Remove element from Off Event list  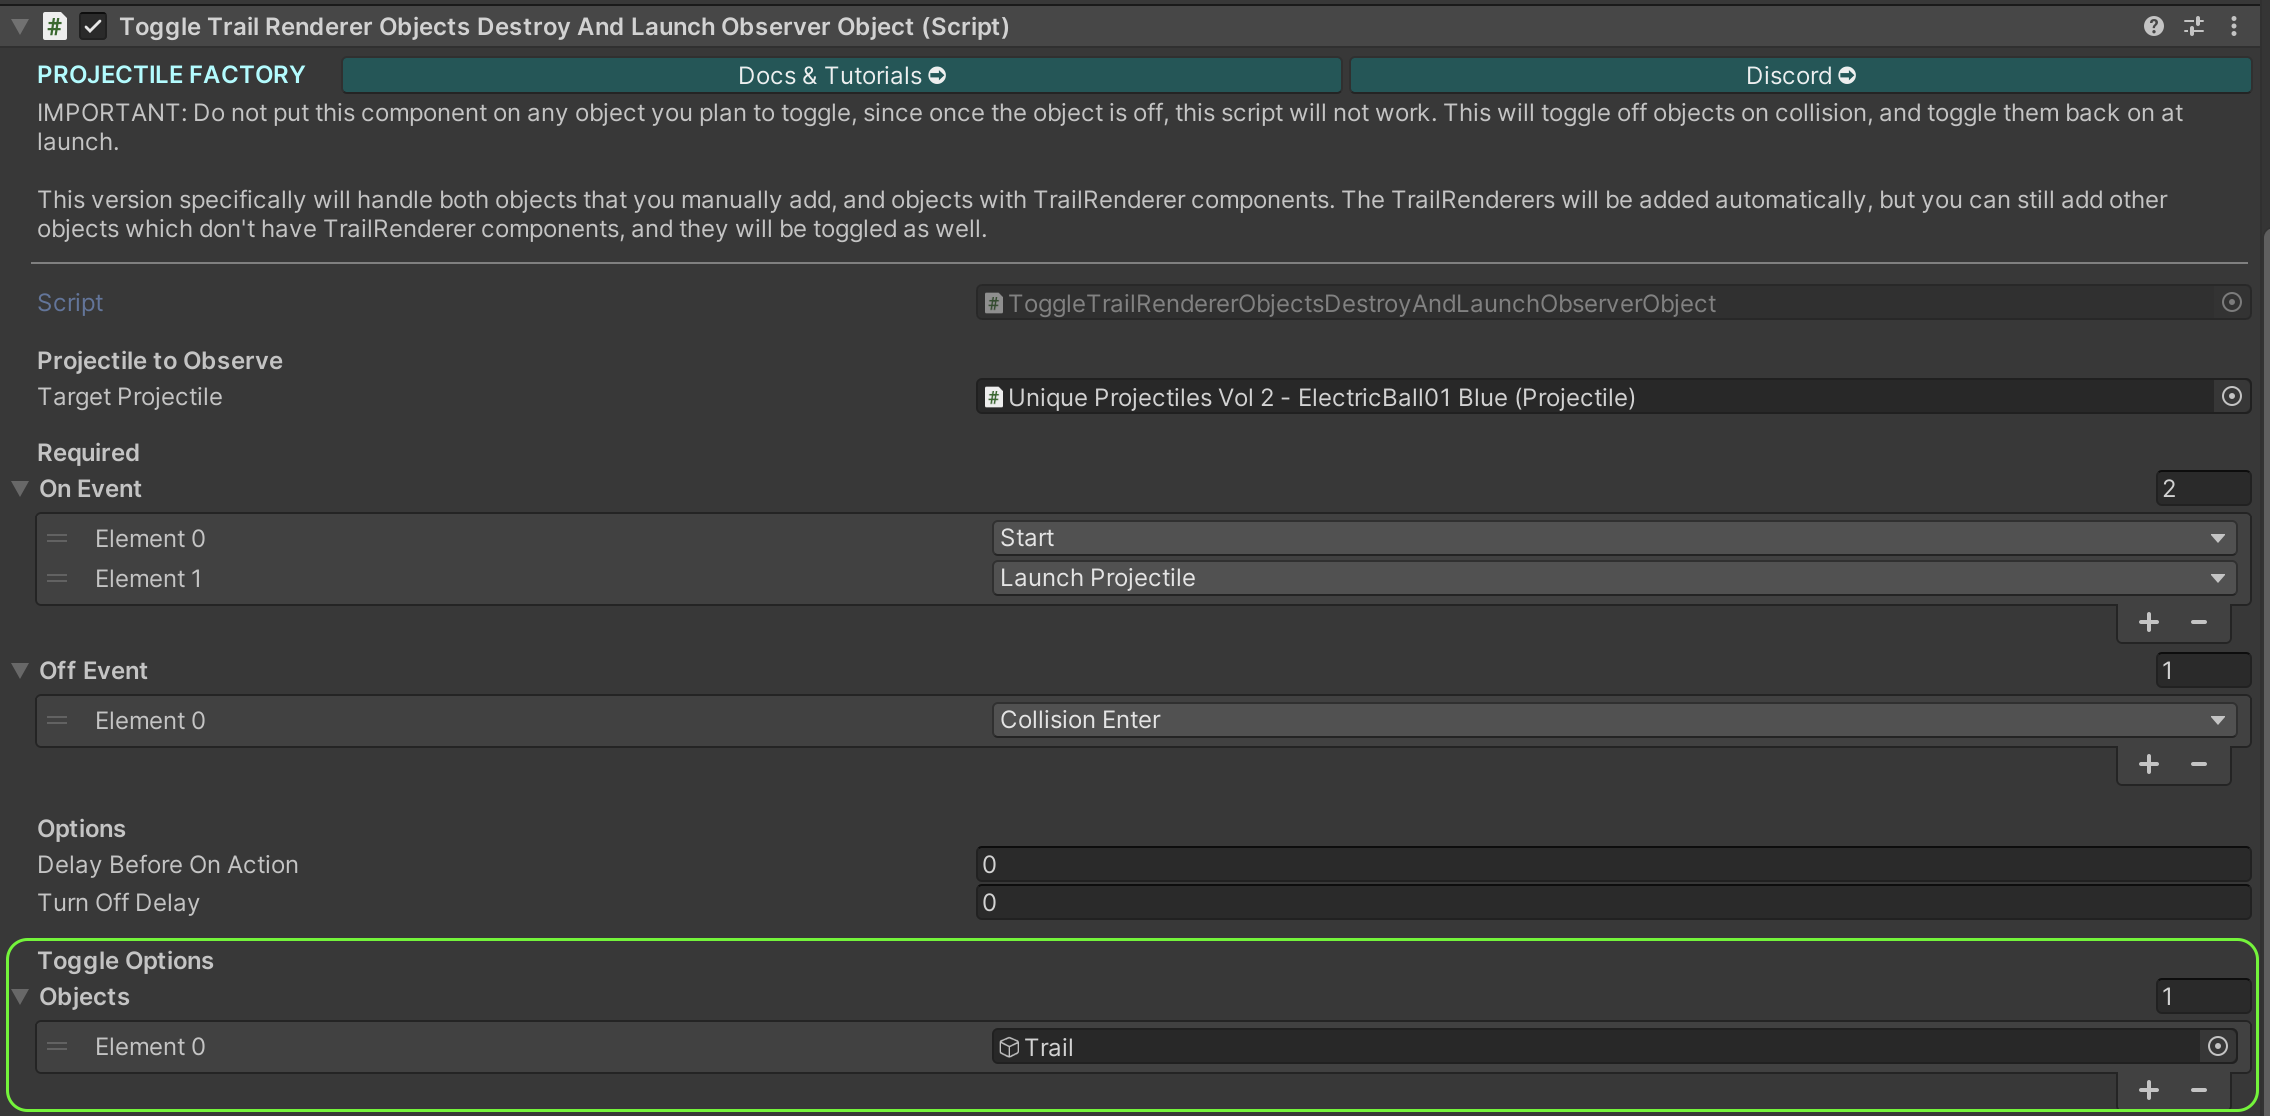tap(2198, 764)
